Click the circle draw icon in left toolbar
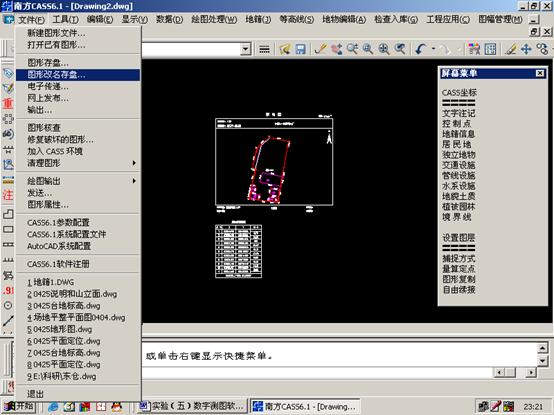 (x=8, y=305)
